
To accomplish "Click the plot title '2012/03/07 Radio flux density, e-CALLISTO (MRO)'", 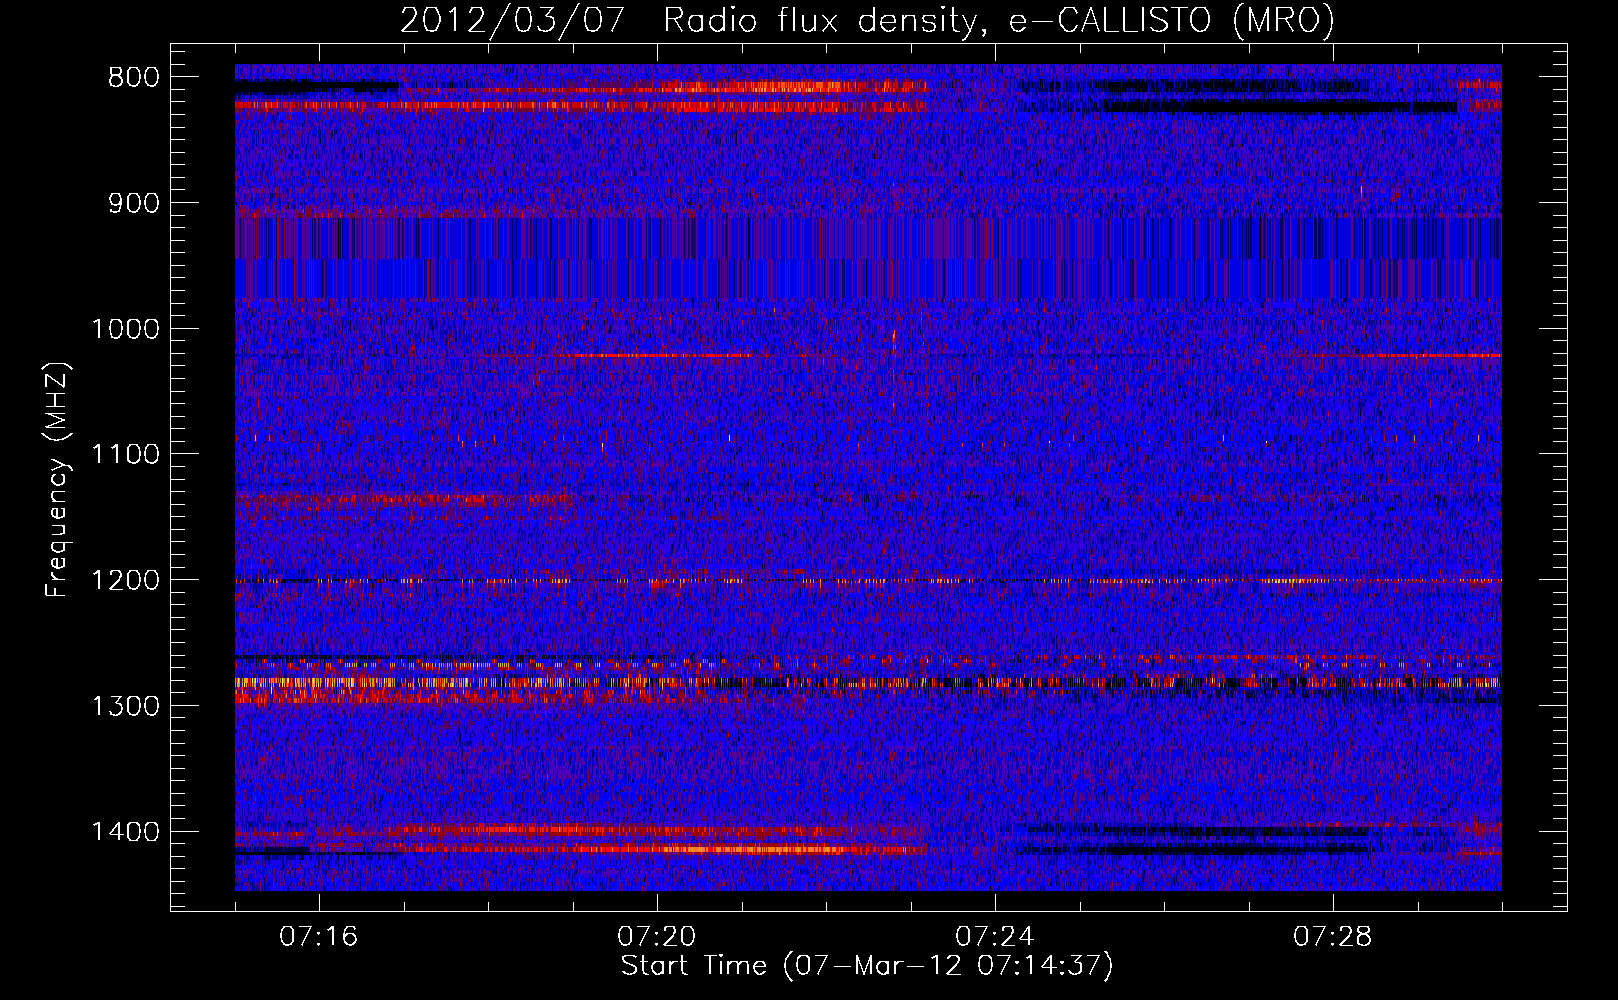I will pyautogui.click(x=867, y=20).
